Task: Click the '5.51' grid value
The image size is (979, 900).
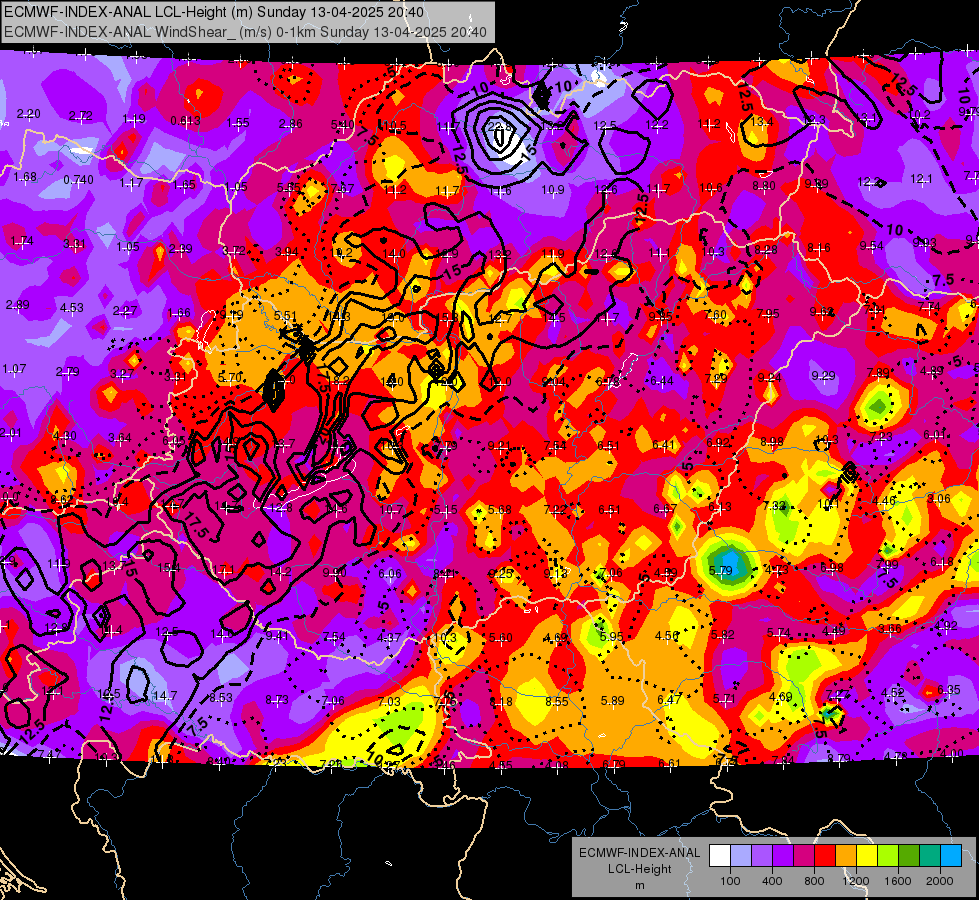Action: point(285,316)
